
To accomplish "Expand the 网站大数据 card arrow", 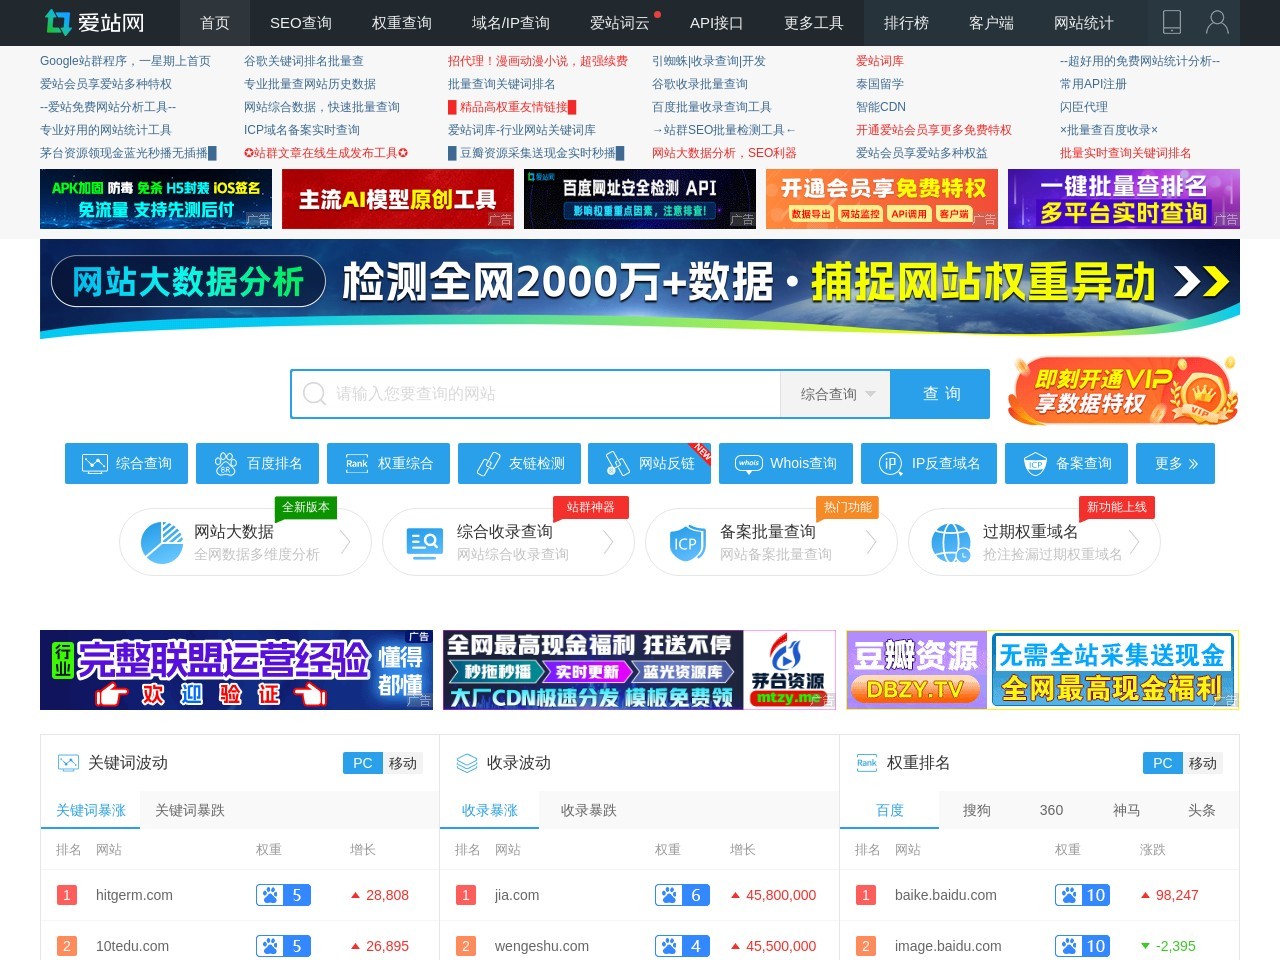I will (346, 542).
